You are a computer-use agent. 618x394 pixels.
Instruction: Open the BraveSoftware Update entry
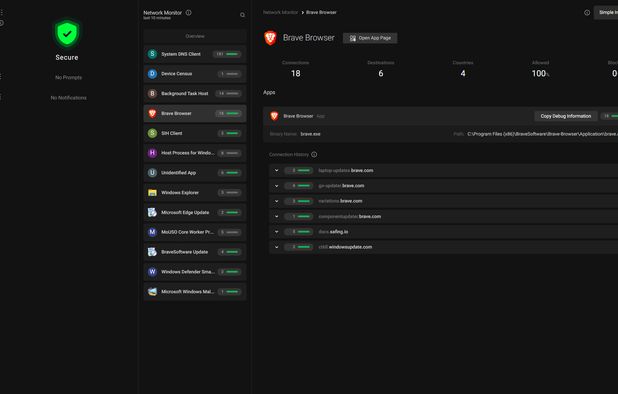pos(195,252)
